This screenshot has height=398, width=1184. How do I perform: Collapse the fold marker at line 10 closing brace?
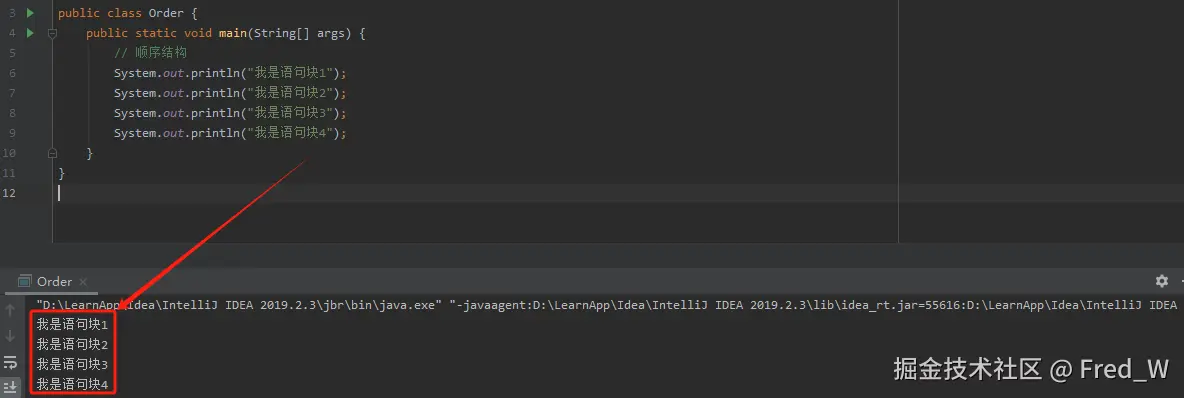pyautogui.click(x=52, y=153)
